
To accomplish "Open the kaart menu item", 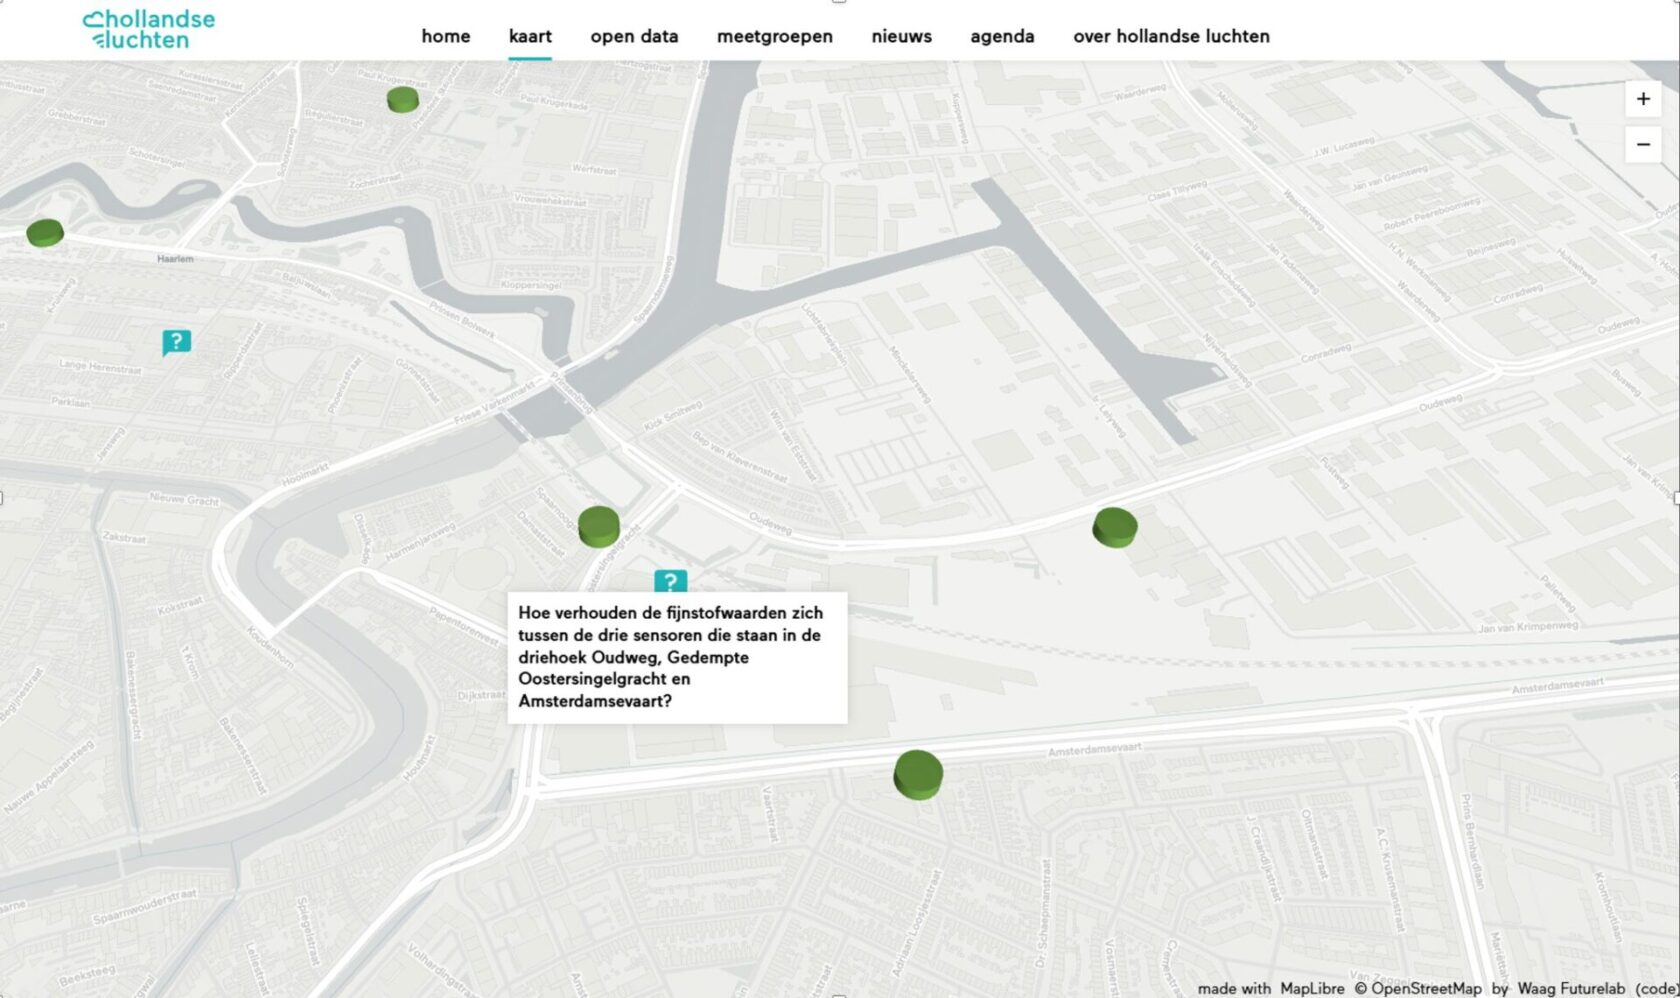I will click(530, 36).
